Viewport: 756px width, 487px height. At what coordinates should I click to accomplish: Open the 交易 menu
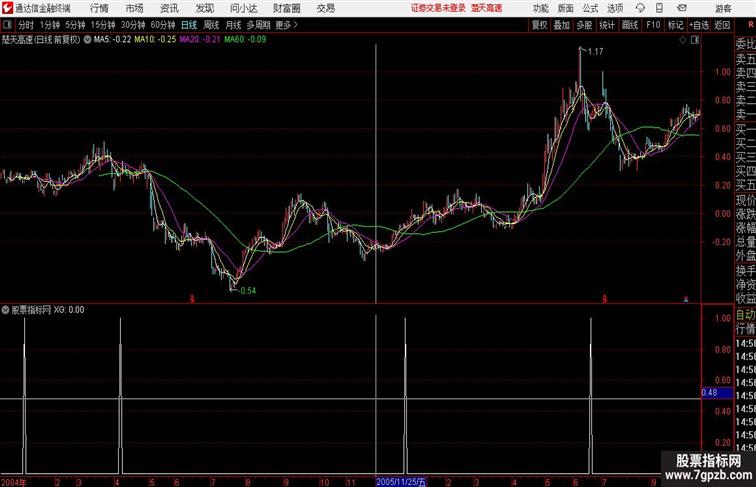point(325,8)
